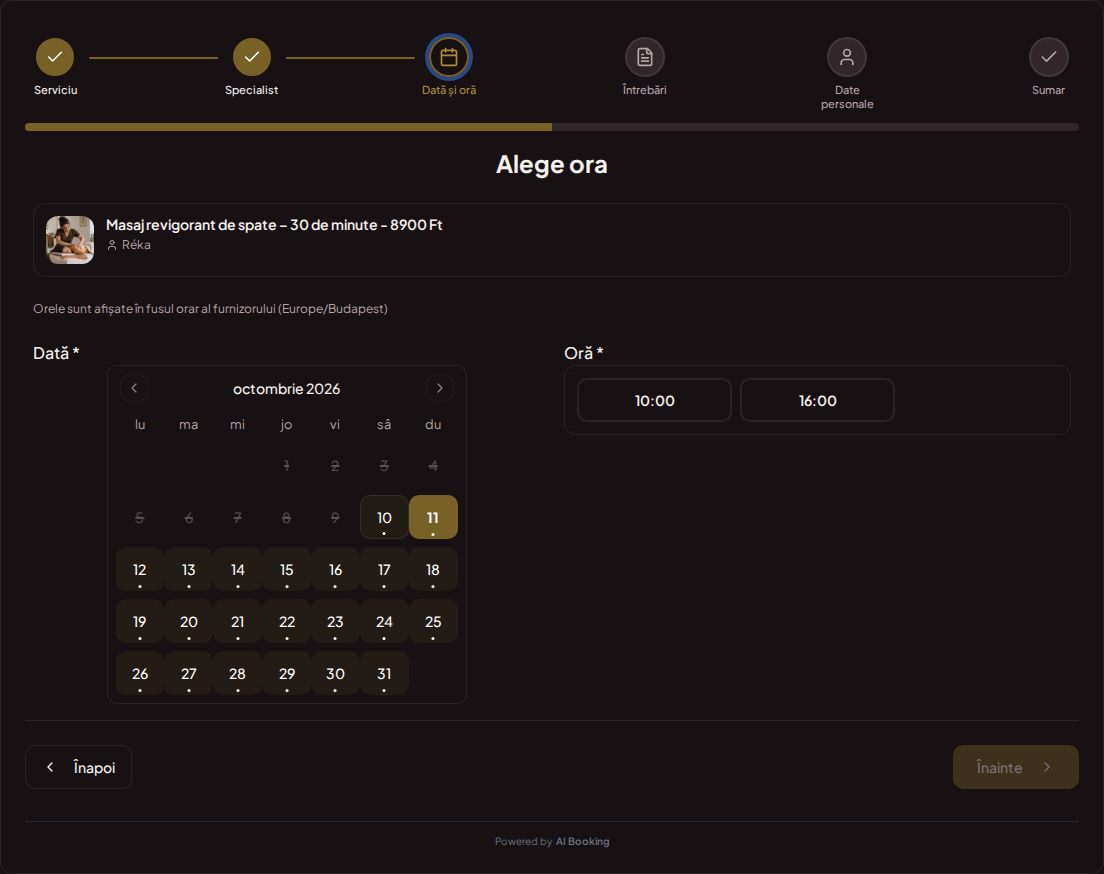Screen dimensions: 1104x874
Task: Click the Serviciu step label
Action: pos(56,90)
